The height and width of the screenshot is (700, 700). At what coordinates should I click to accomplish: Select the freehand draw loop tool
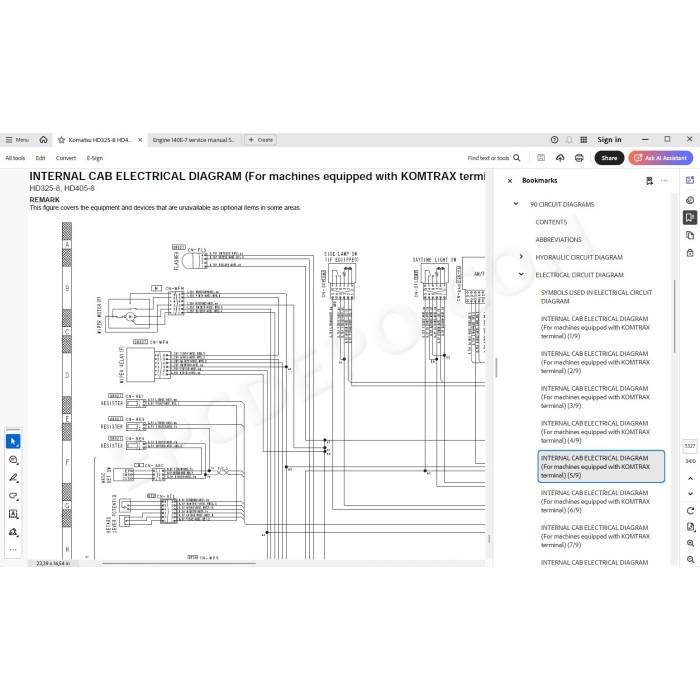point(13,496)
